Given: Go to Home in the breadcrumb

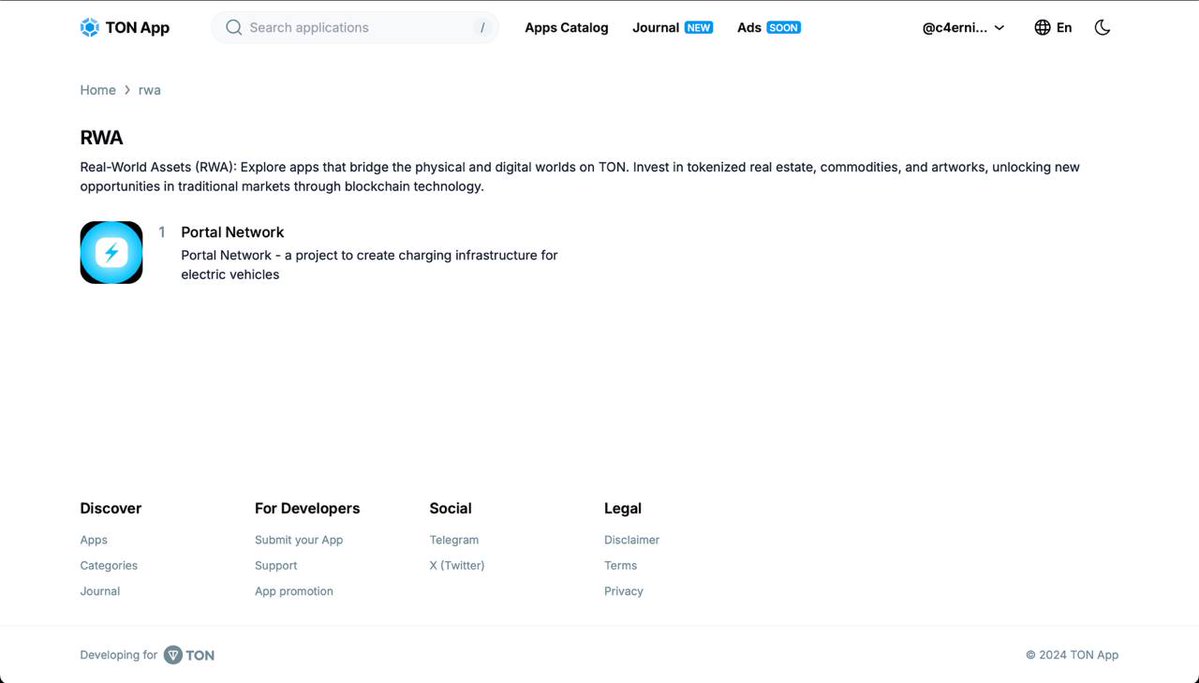Looking at the screenshot, I should click(x=98, y=90).
